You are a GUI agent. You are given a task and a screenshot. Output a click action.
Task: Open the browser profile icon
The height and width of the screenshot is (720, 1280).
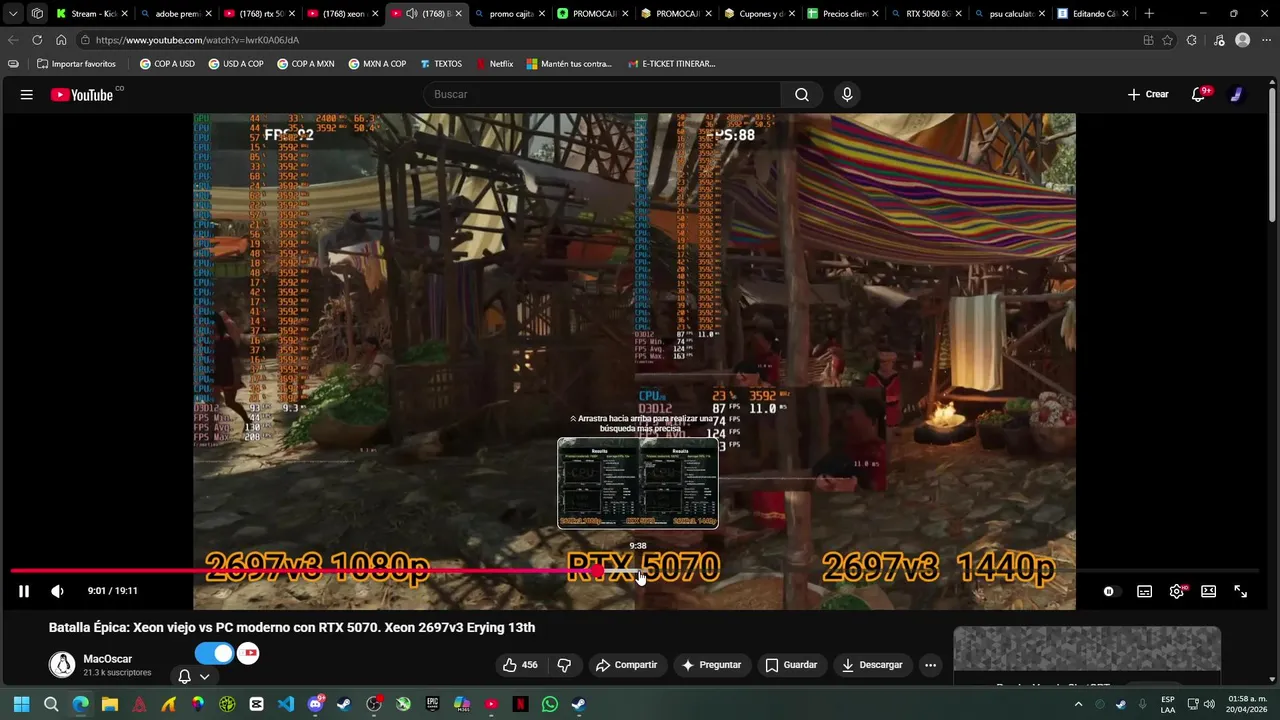click(x=1242, y=40)
